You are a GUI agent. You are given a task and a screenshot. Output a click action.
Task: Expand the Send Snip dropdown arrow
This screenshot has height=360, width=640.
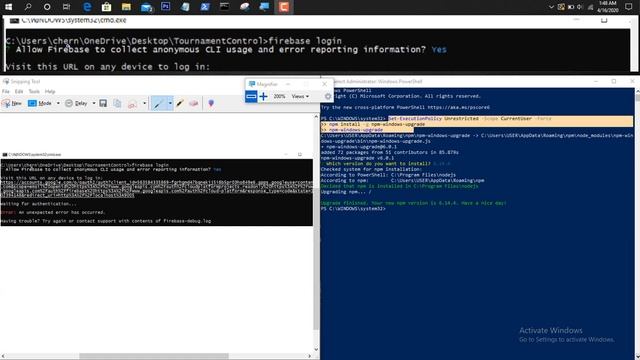144,104
